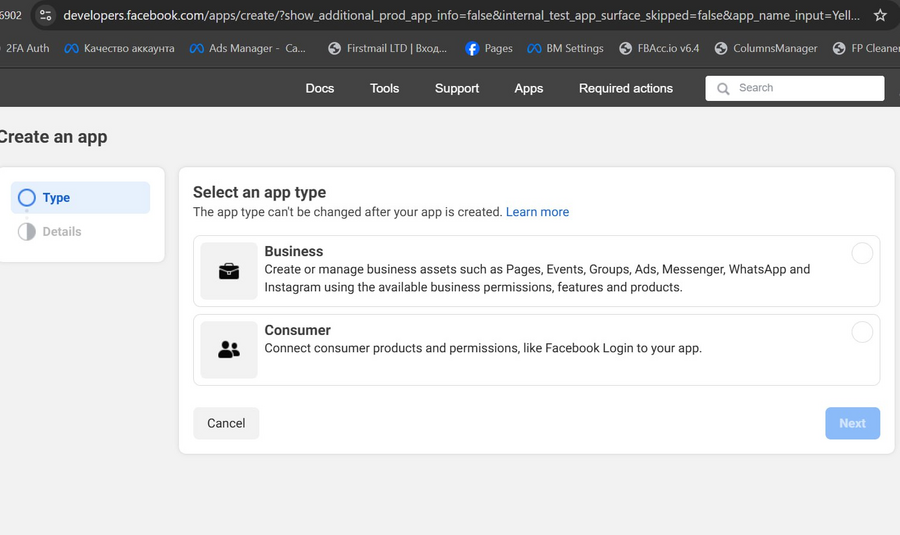
Task: Open the Pages bookmark
Action: (x=488, y=49)
